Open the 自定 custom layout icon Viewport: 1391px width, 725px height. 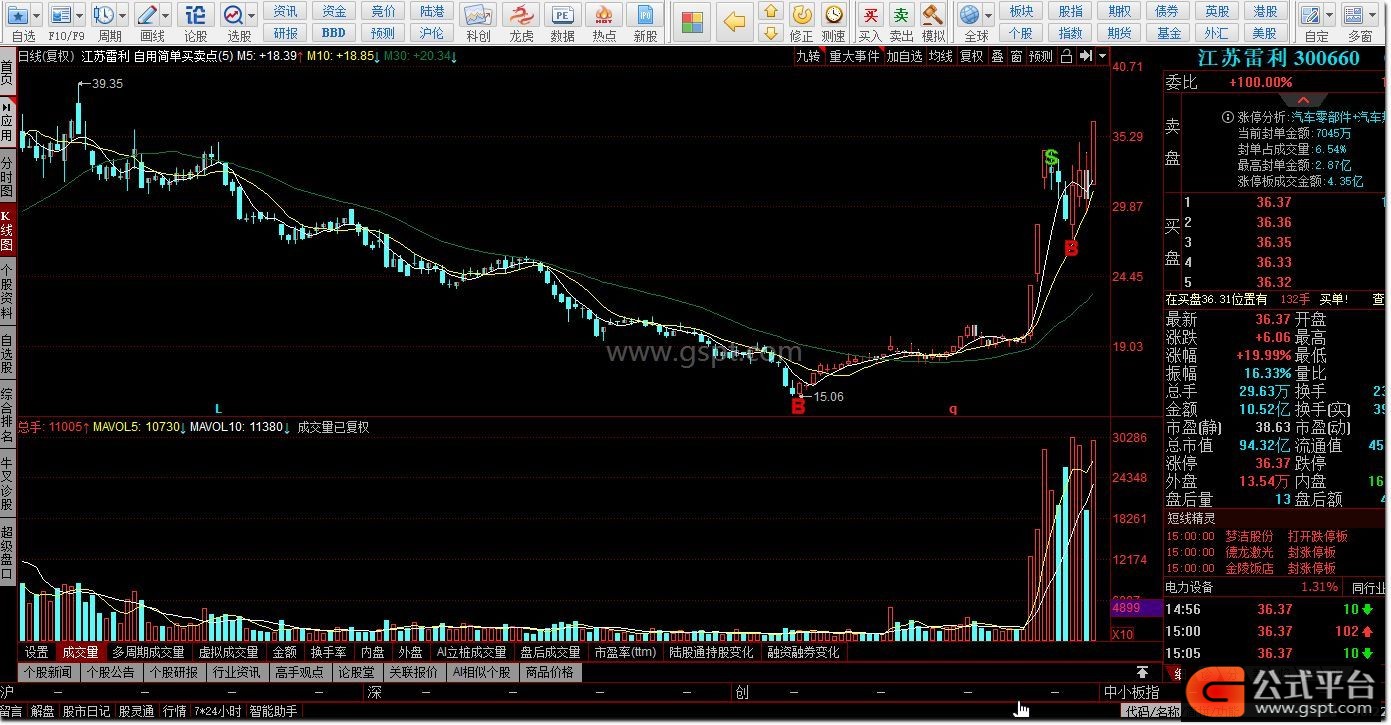[x=1310, y=15]
